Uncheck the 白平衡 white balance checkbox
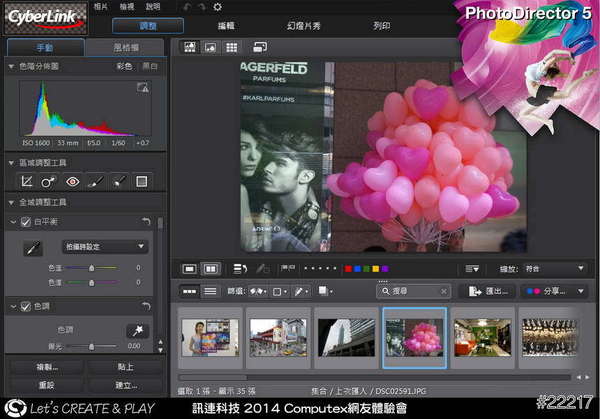 click(x=25, y=221)
